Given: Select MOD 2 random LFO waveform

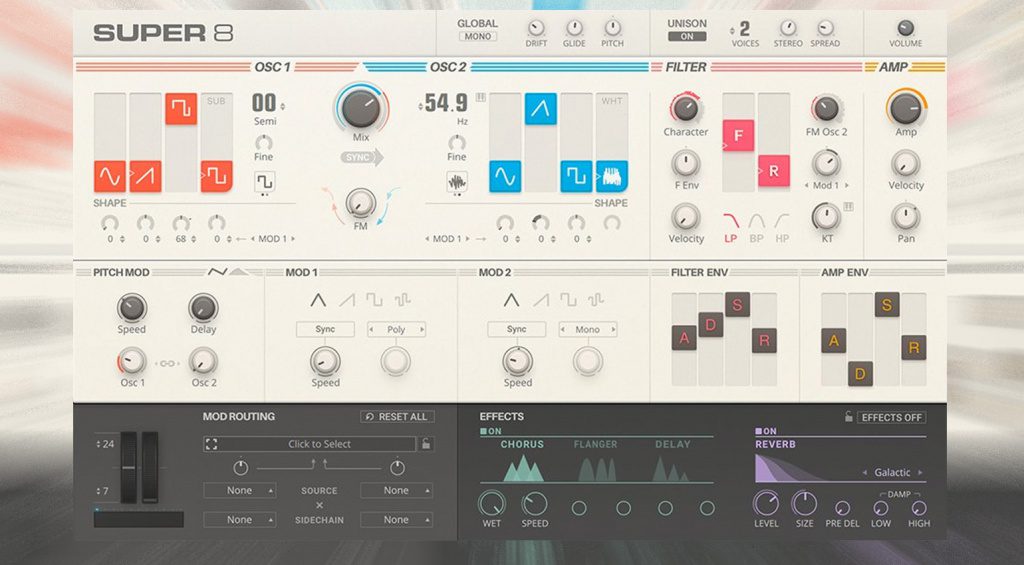Looking at the screenshot, I should pyautogui.click(x=596, y=300).
